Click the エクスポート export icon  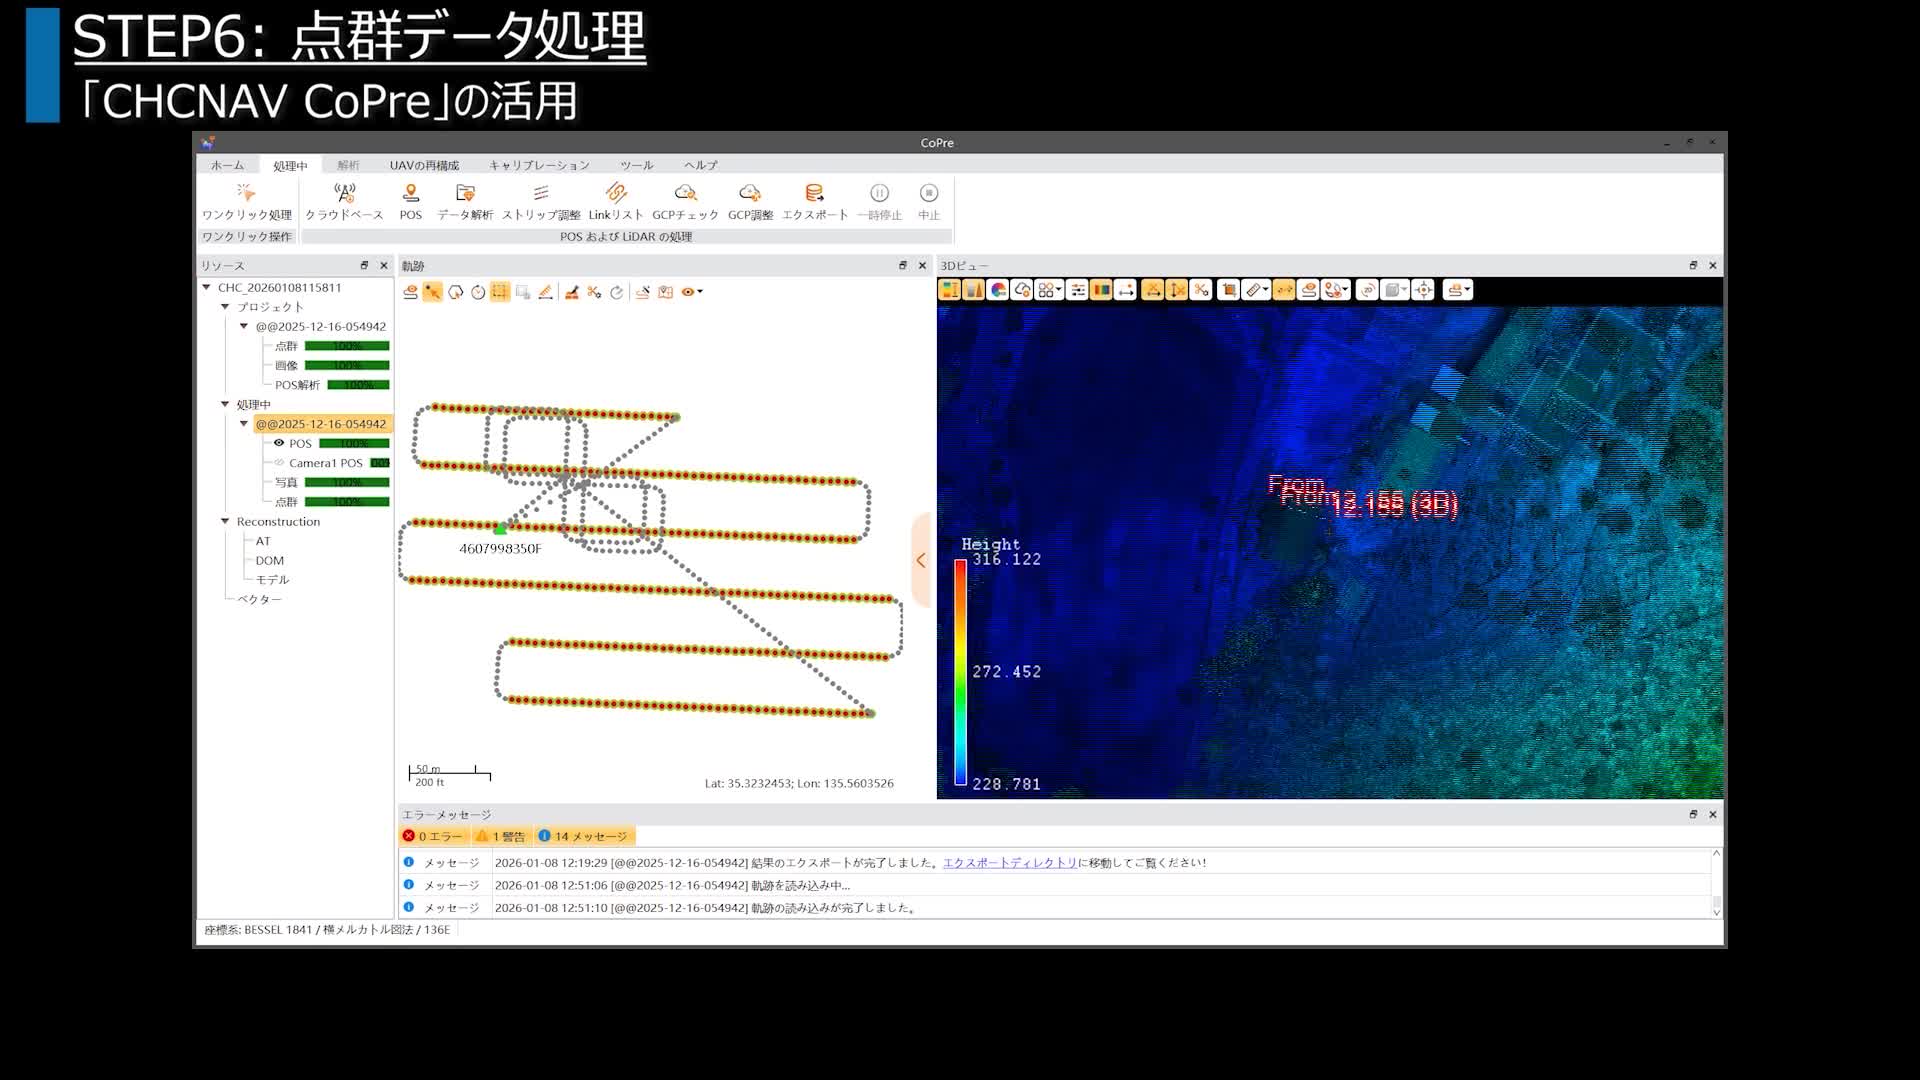pyautogui.click(x=814, y=193)
